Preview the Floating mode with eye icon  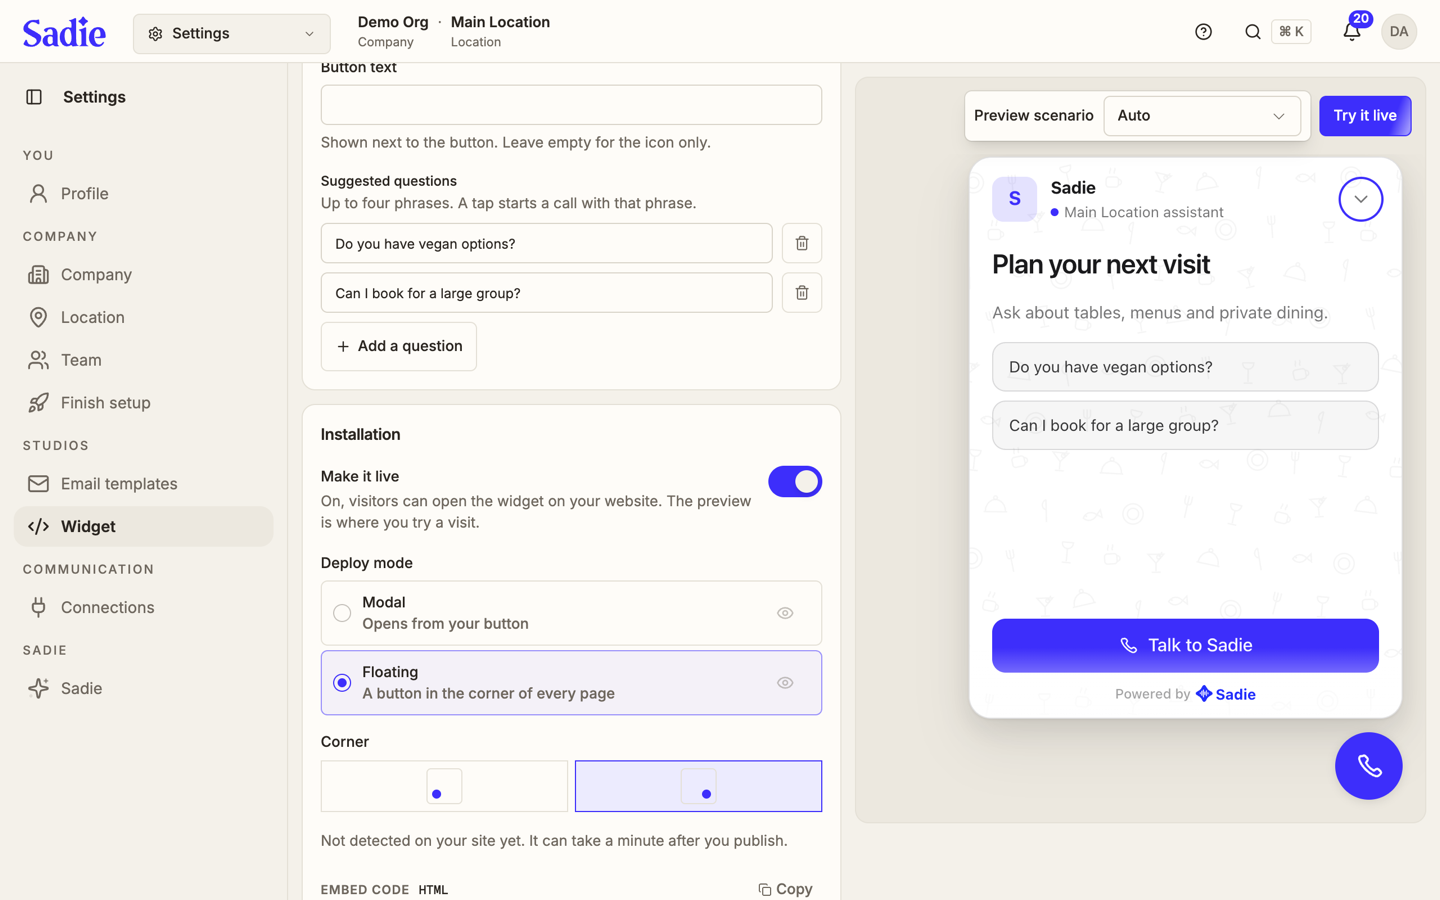tap(785, 683)
